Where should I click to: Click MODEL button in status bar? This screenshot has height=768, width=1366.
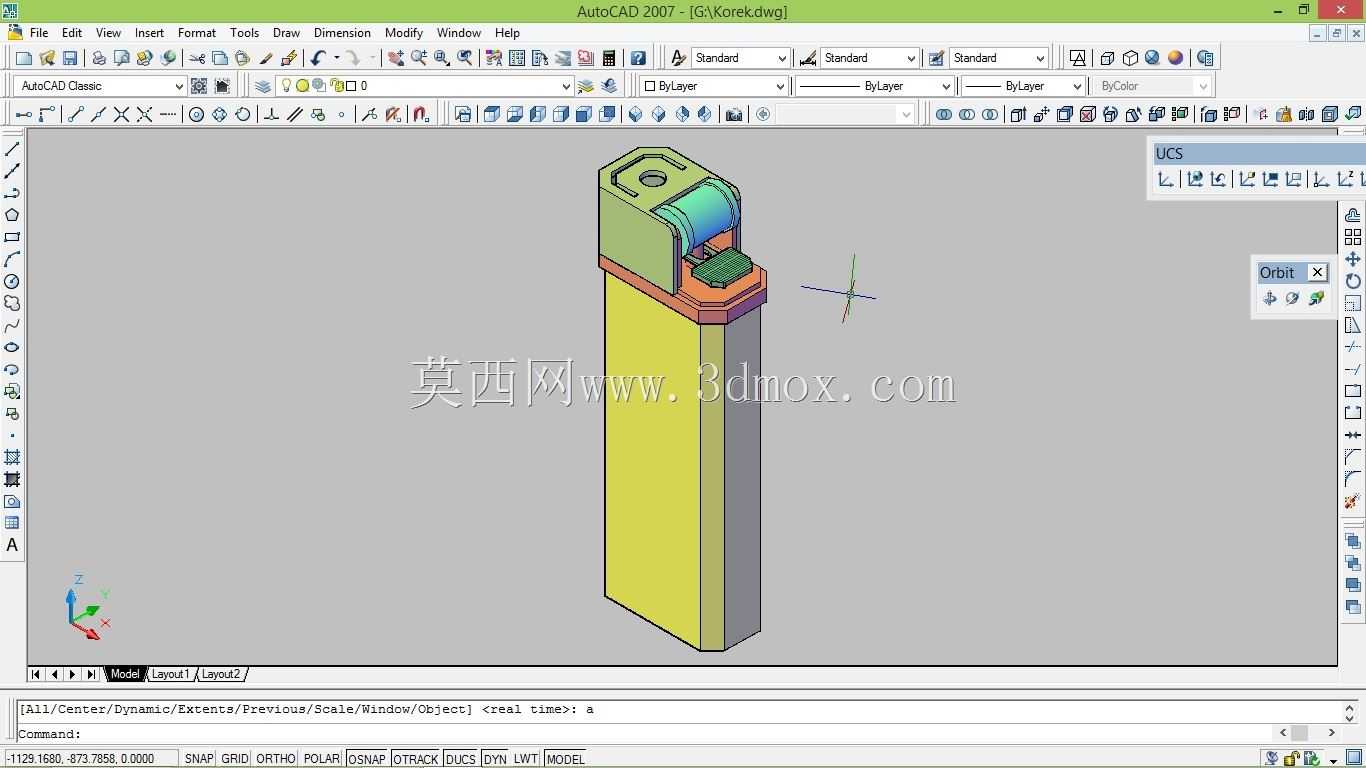tap(565, 759)
